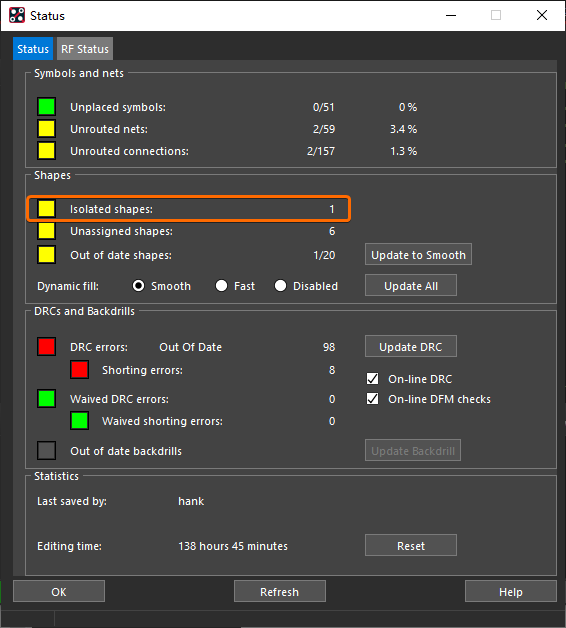Click the yellow Unrouted connections indicator
566x628 pixels.
[x=46, y=151]
